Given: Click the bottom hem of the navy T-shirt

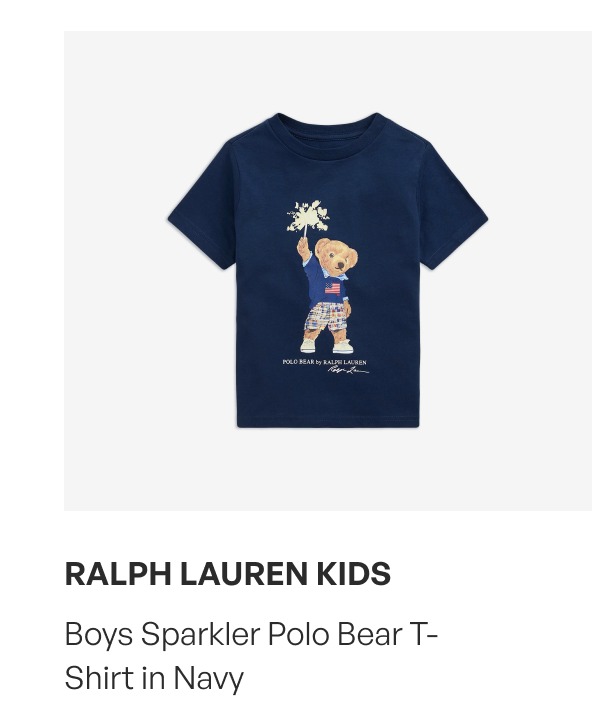Looking at the screenshot, I should 328,422.
